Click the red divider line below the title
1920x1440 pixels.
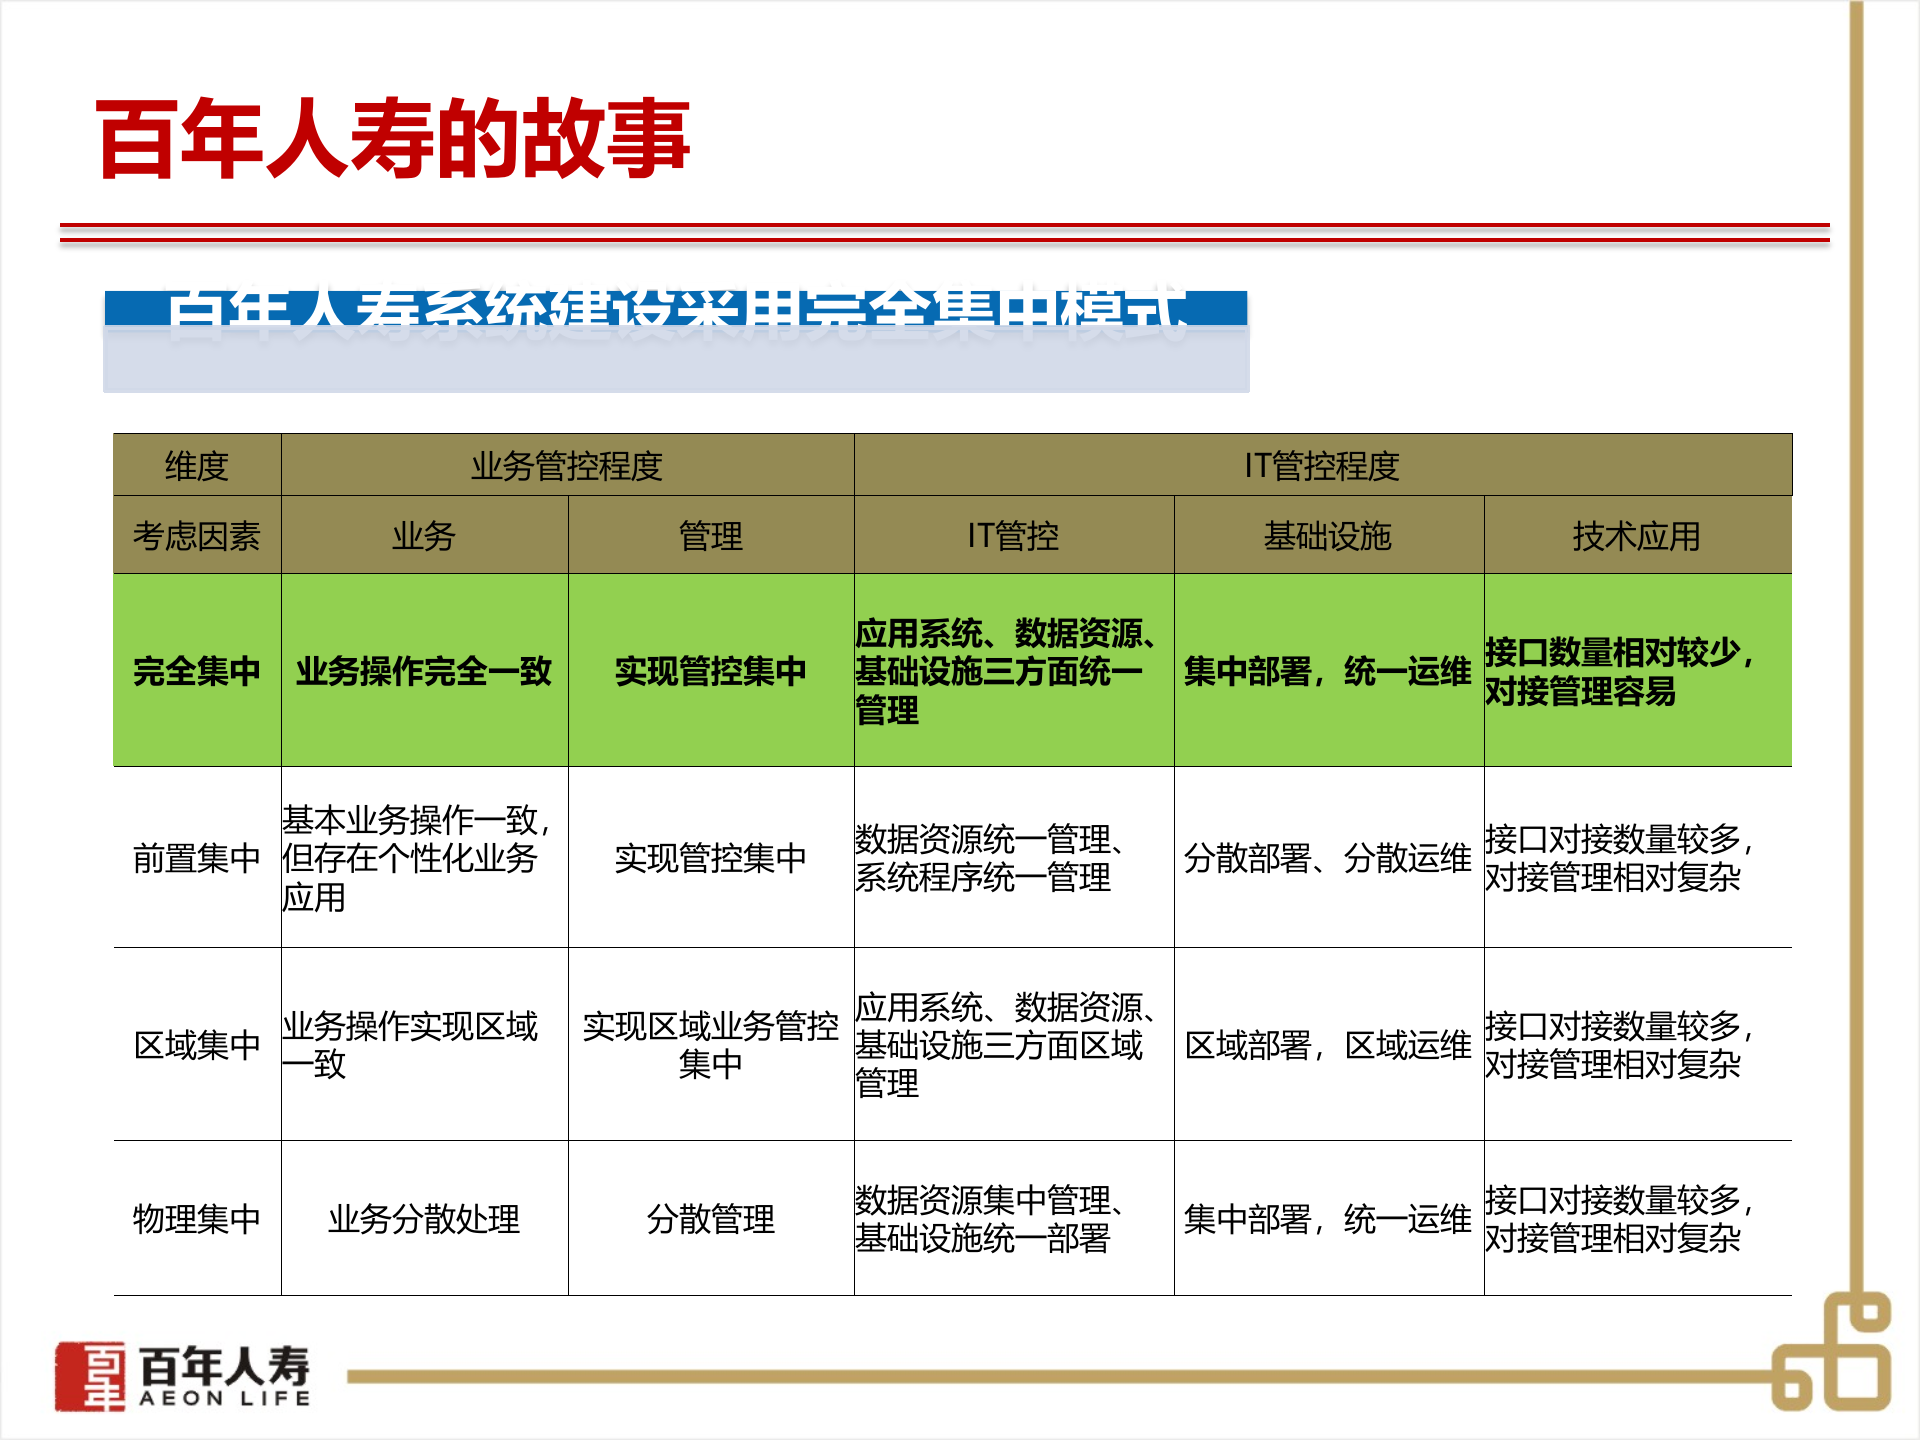coord(960,233)
